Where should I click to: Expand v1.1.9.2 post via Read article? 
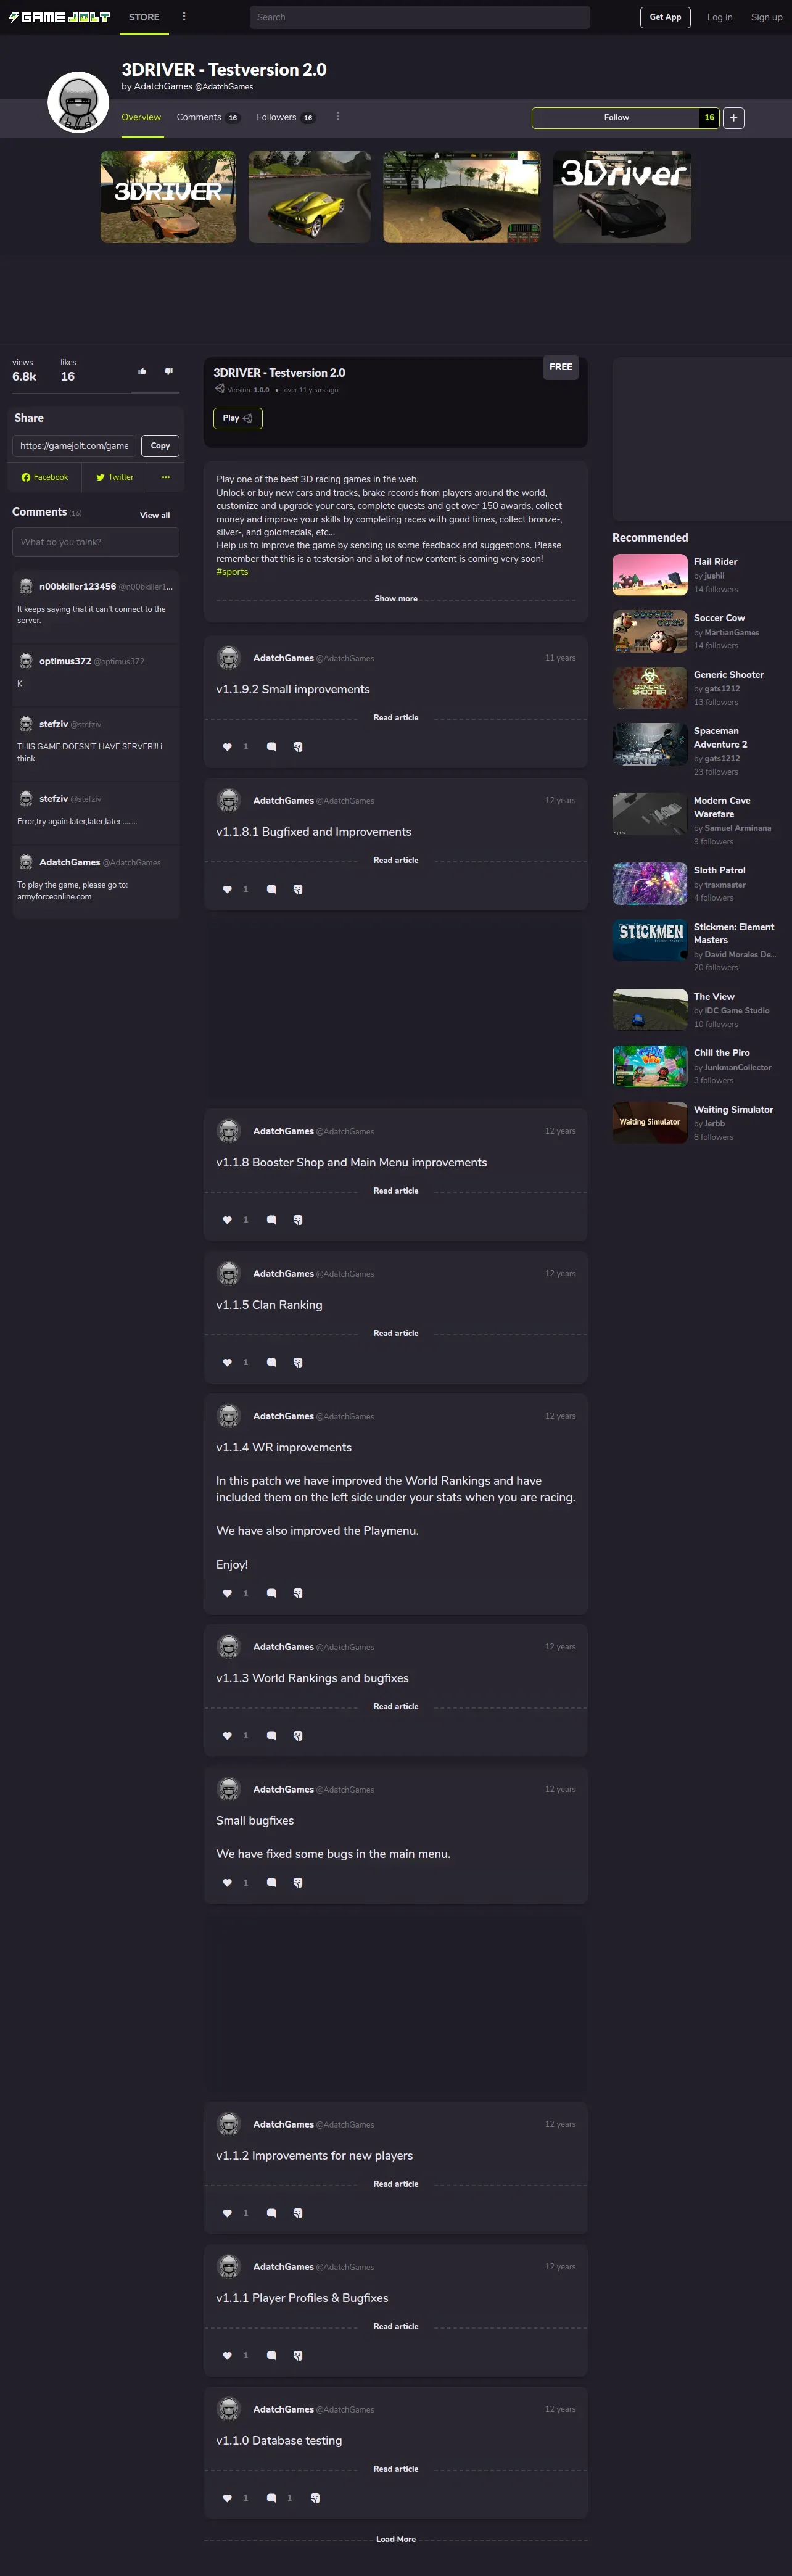(396, 718)
